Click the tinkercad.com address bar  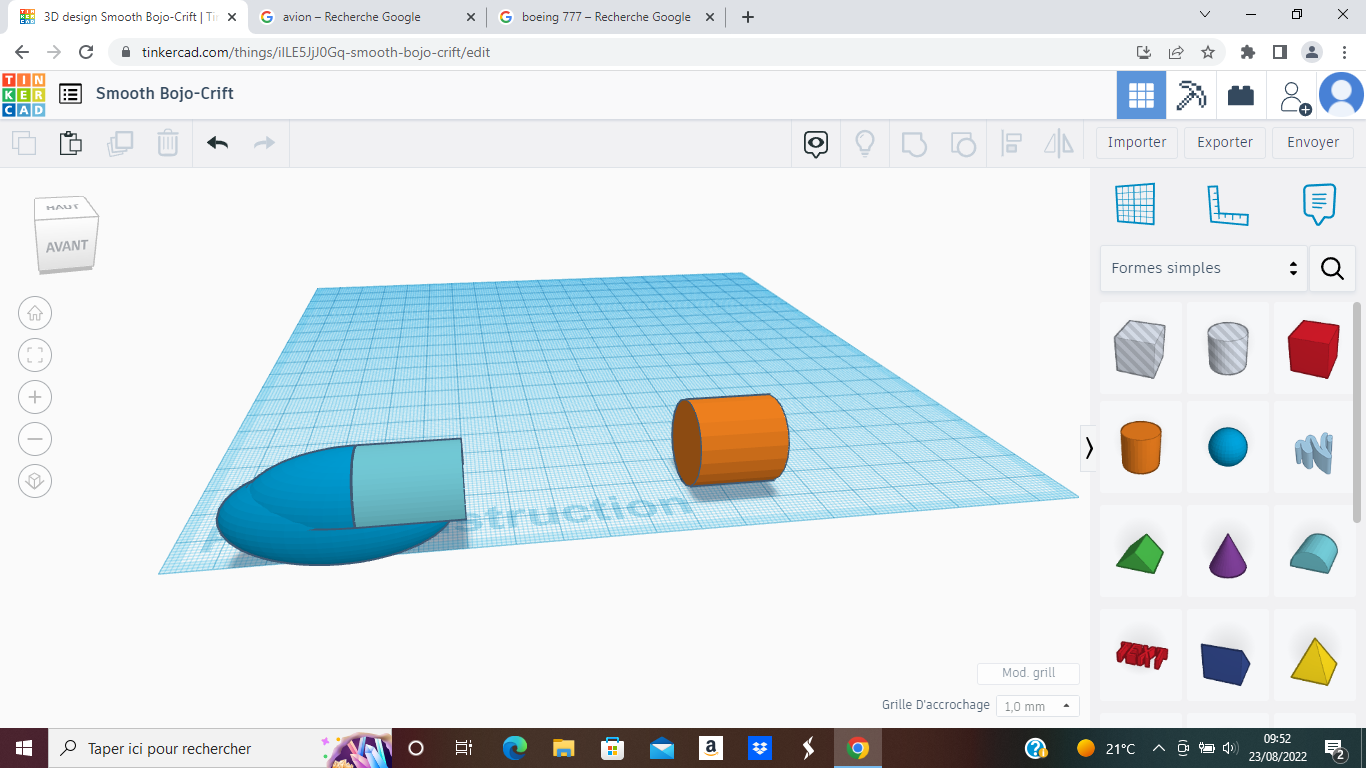click(x=620, y=52)
